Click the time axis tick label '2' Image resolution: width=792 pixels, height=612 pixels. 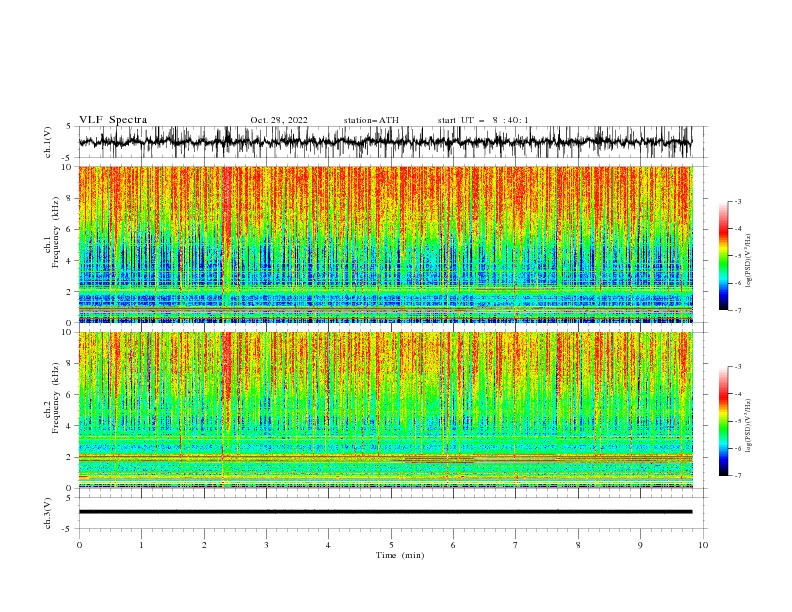tap(204, 545)
